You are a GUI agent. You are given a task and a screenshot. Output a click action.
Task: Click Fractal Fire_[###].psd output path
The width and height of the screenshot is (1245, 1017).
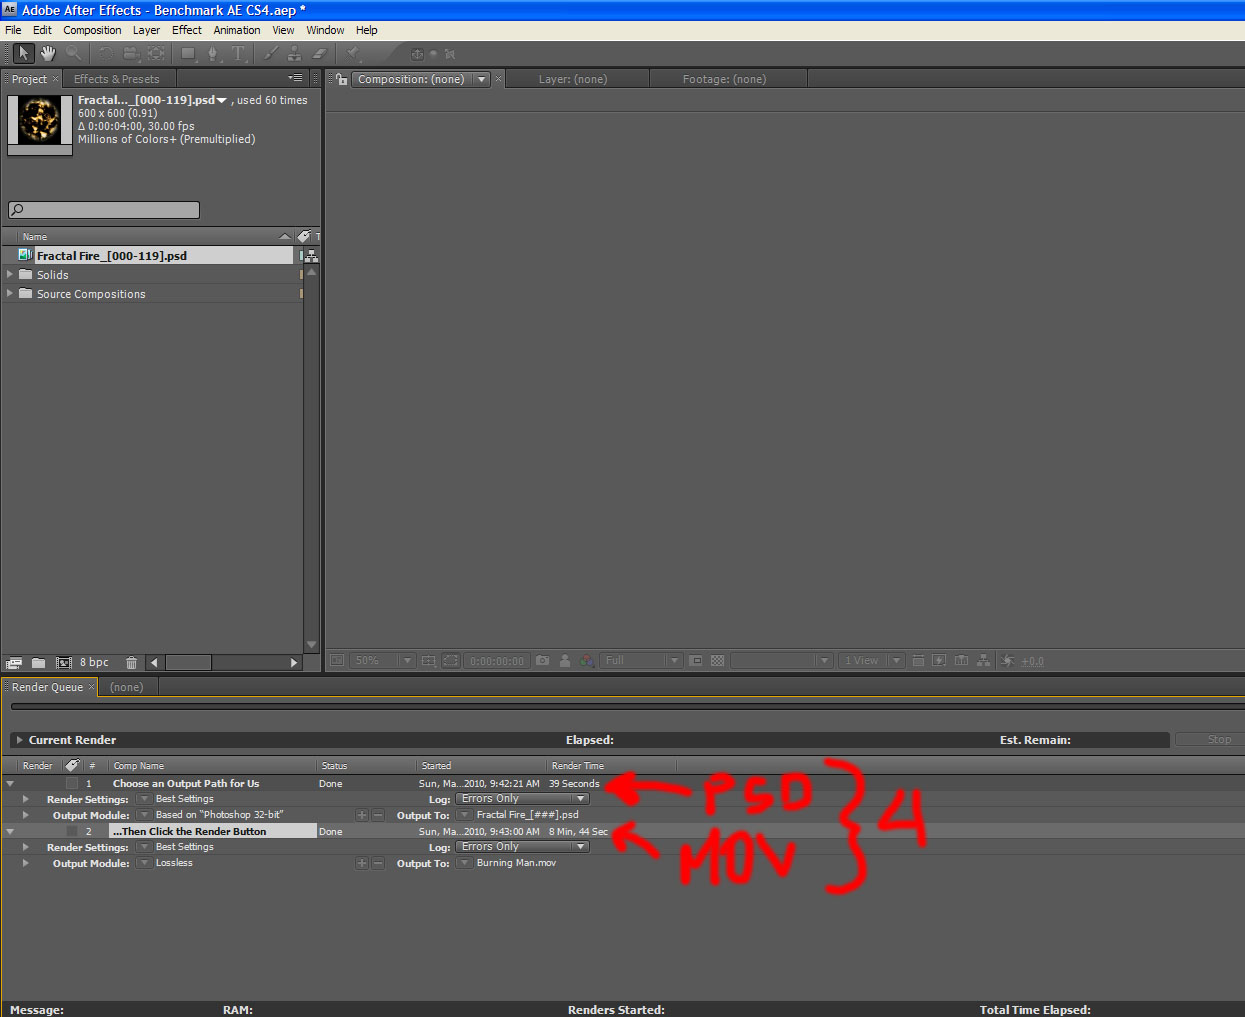(x=528, y=815)
